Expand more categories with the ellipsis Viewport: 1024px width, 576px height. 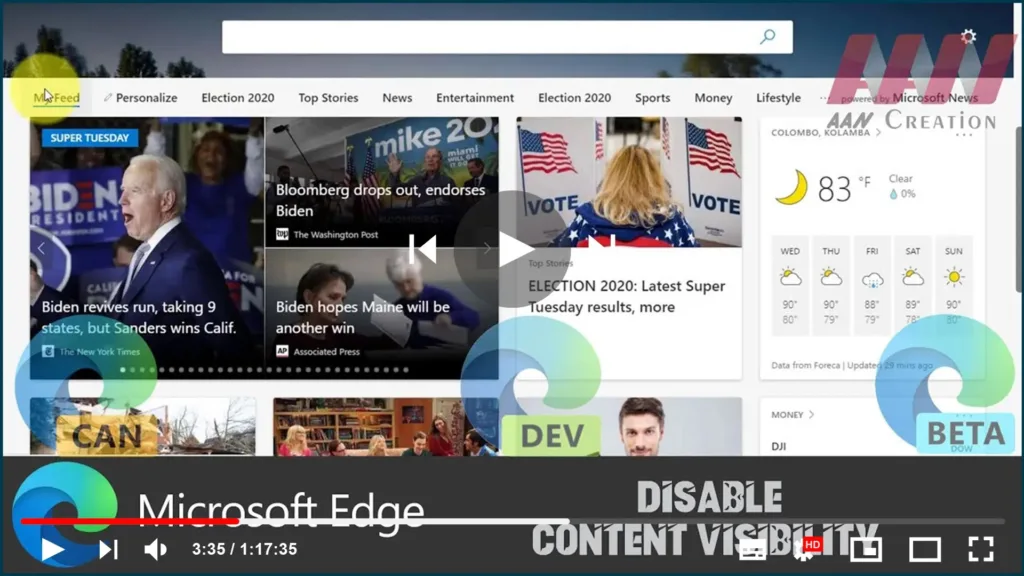click(824, 98)
